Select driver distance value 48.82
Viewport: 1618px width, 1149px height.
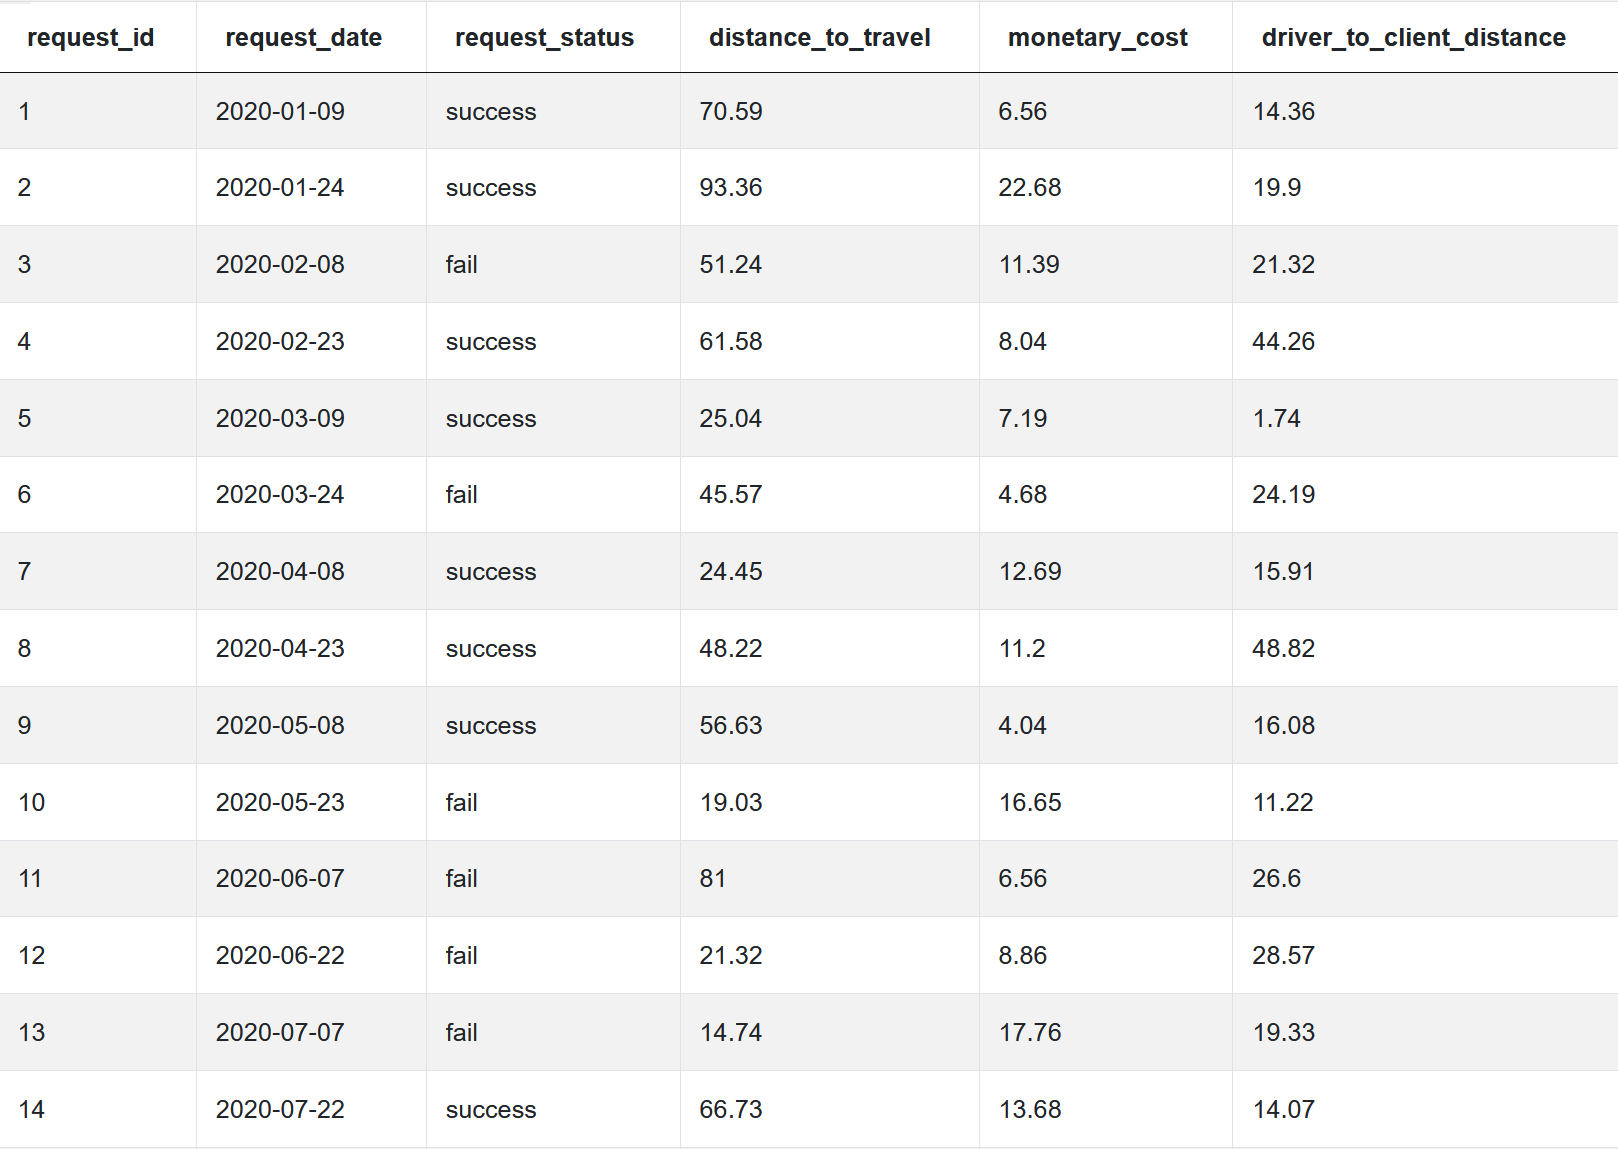[1284, 648]
